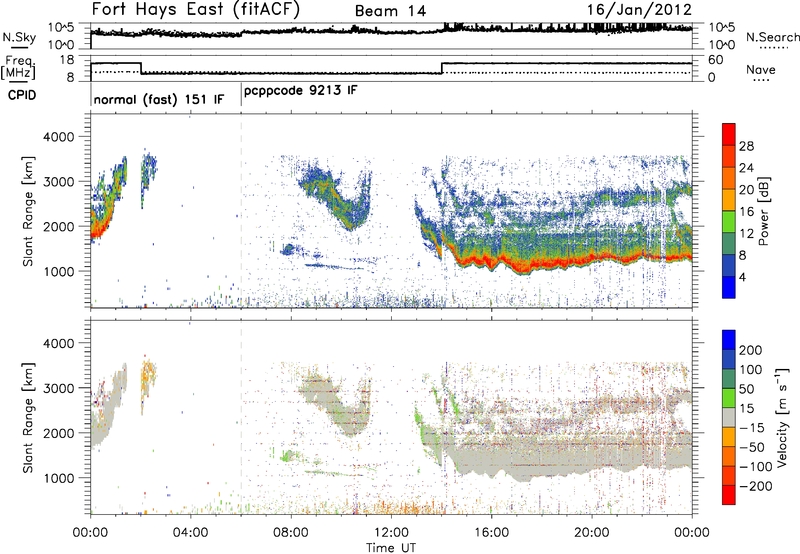This screenshot has width=800, height=554.
Task: Pick the Velocity segment between -200 and -100
Action: click(x=729, y=475)
